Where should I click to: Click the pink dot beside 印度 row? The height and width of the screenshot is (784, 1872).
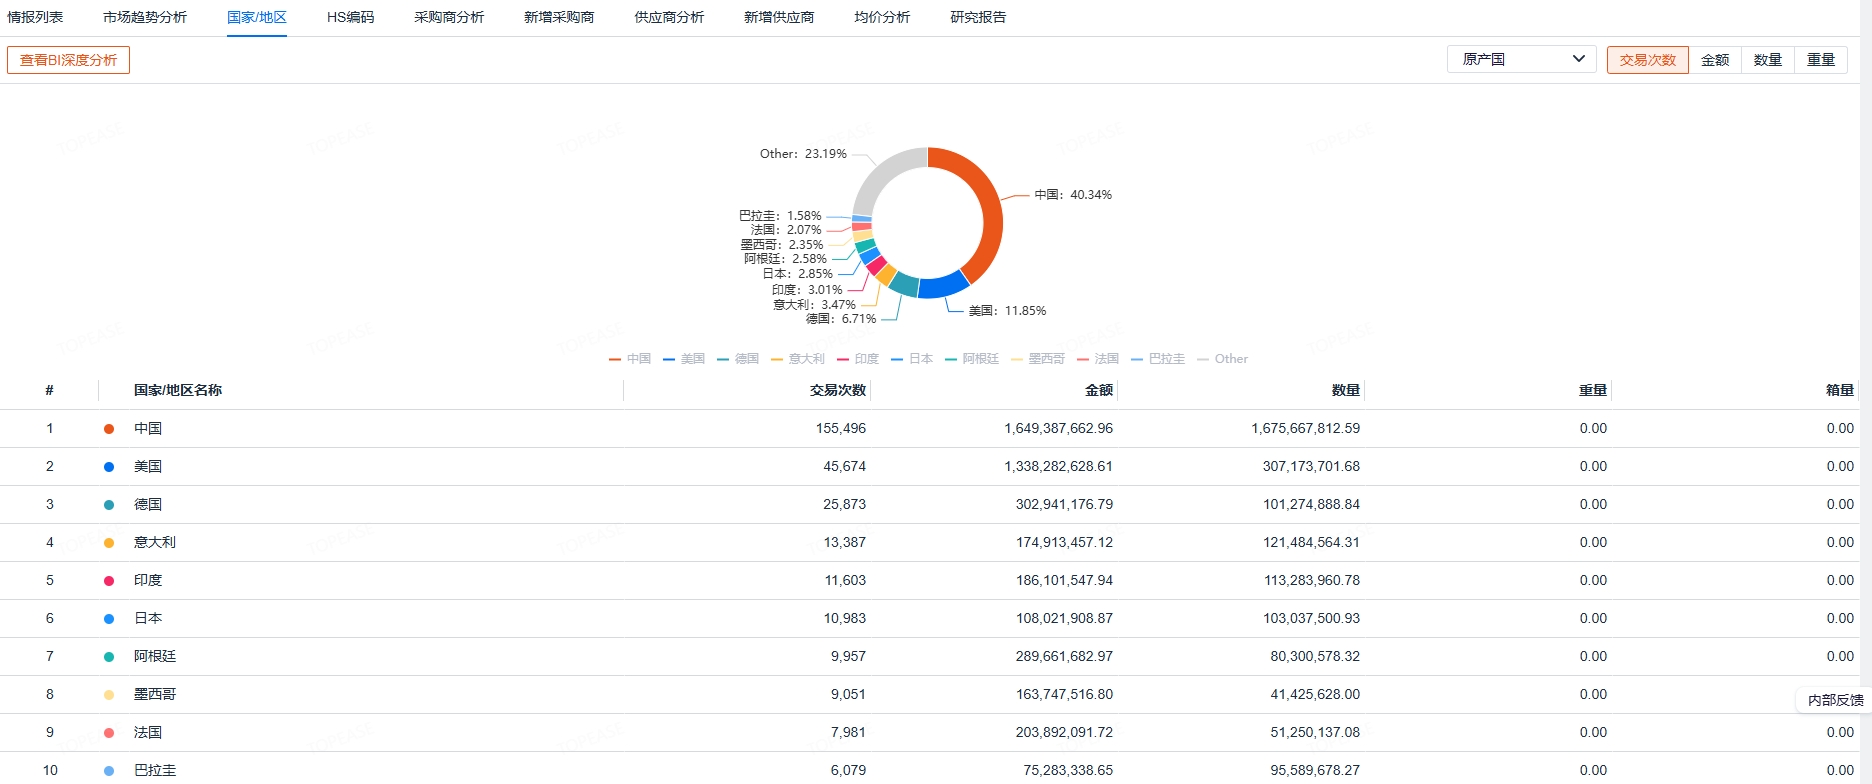click(109, 581)
